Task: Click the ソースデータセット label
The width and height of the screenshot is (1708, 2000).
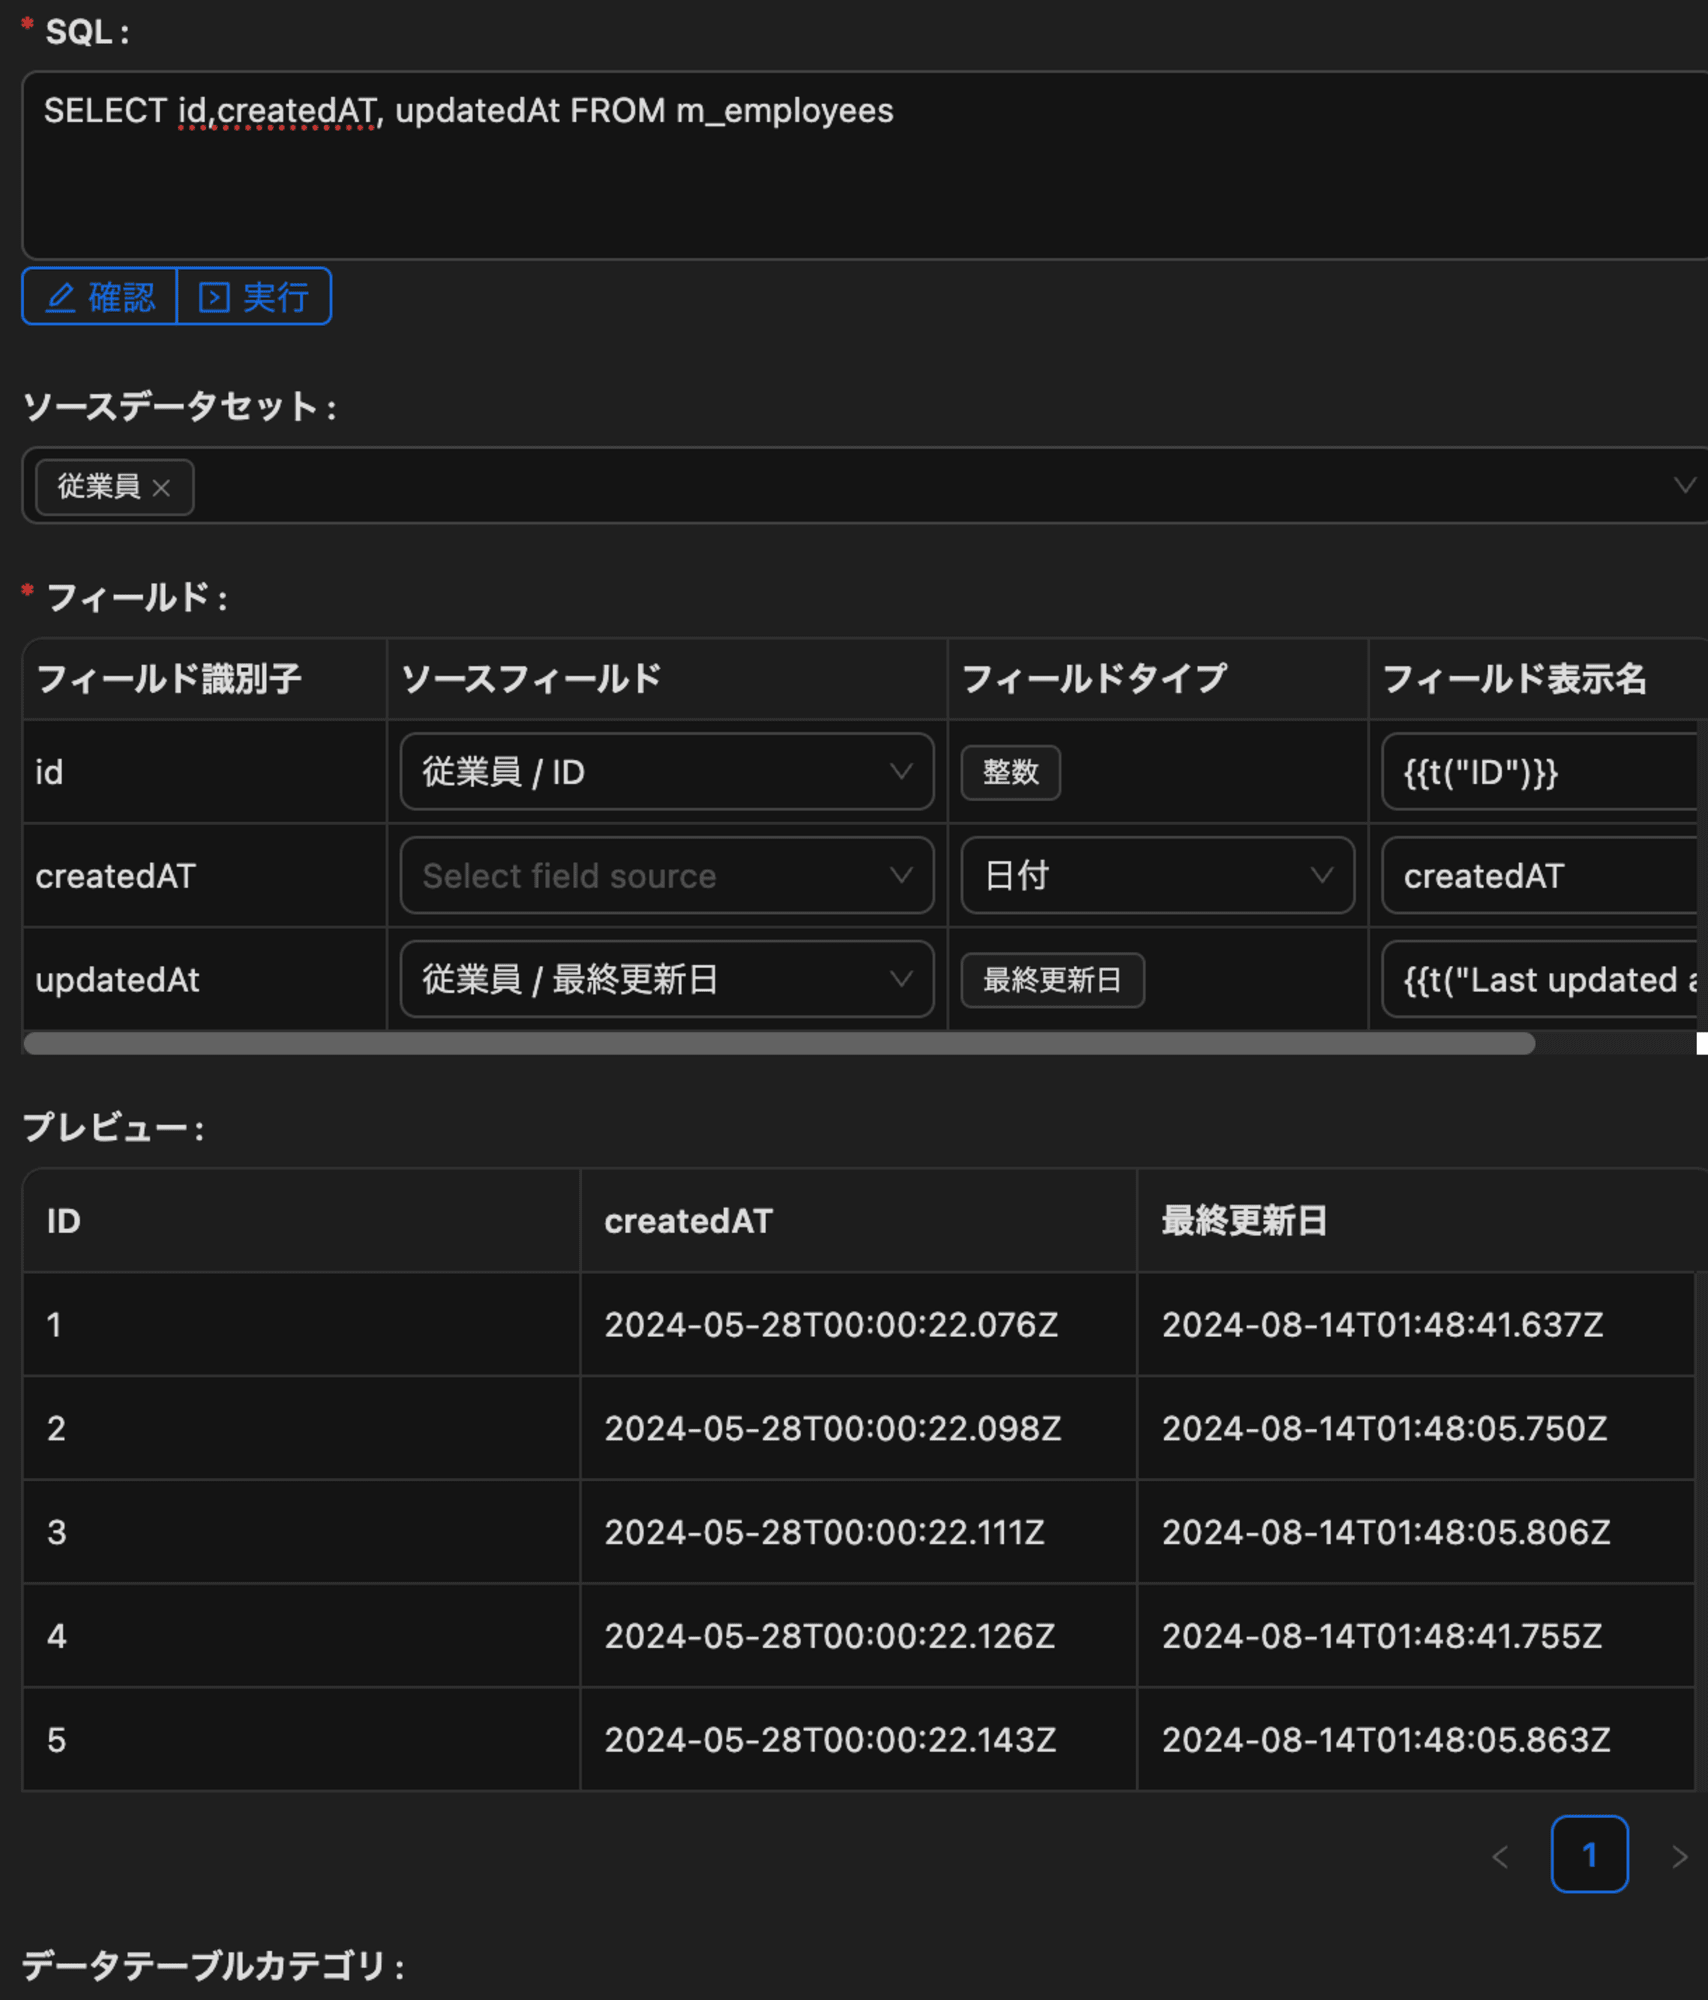Action: point(179,407)
